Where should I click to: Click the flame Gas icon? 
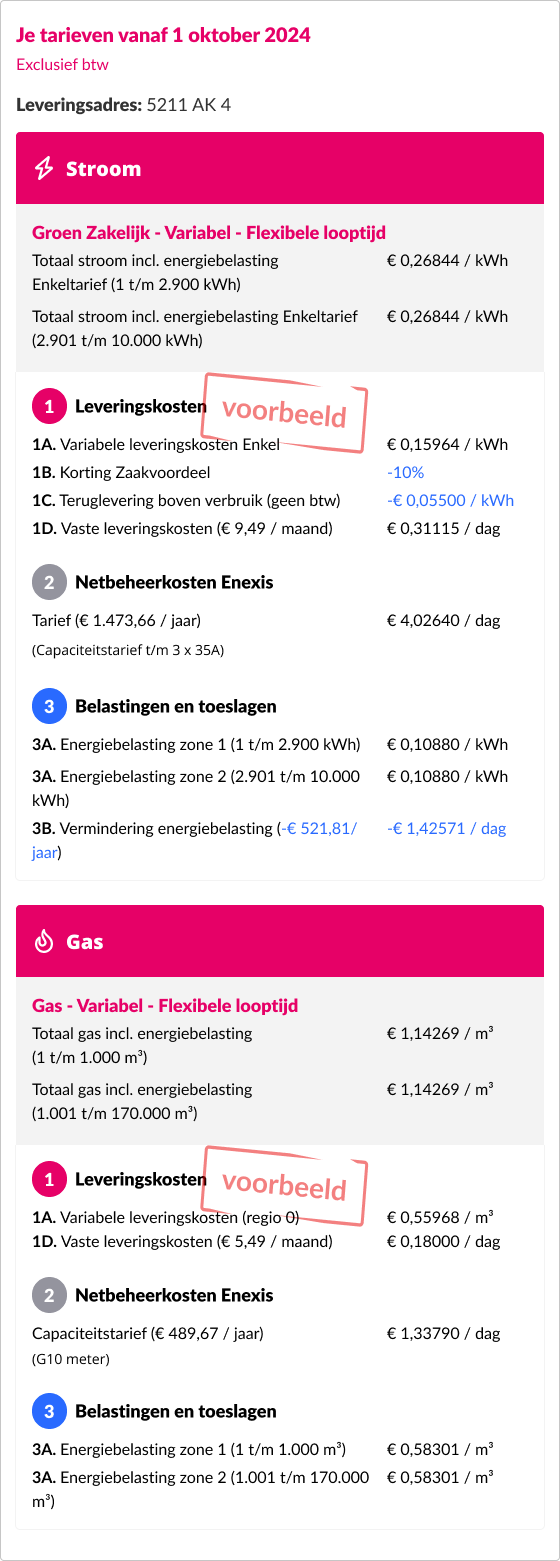coord(44,942)
